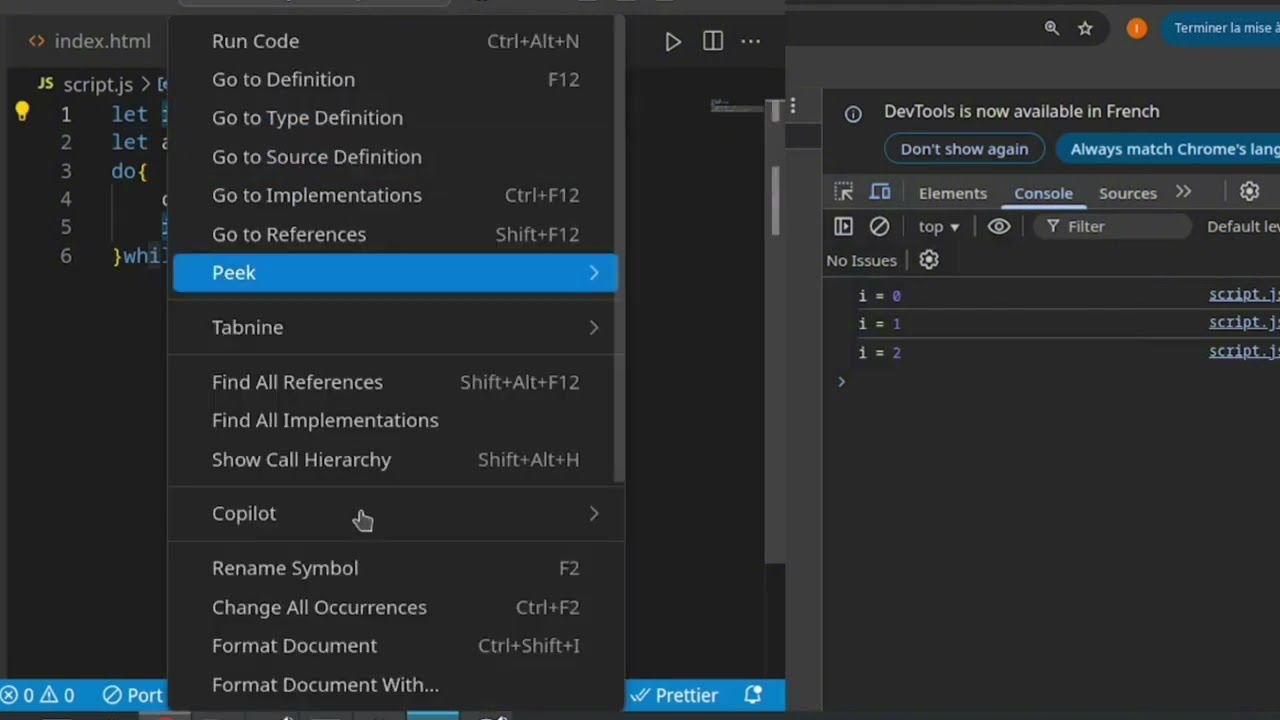1280x720 pixels.
Task: Click the orange Chrome profile avatar
Action: click(x=1137, y=28)
